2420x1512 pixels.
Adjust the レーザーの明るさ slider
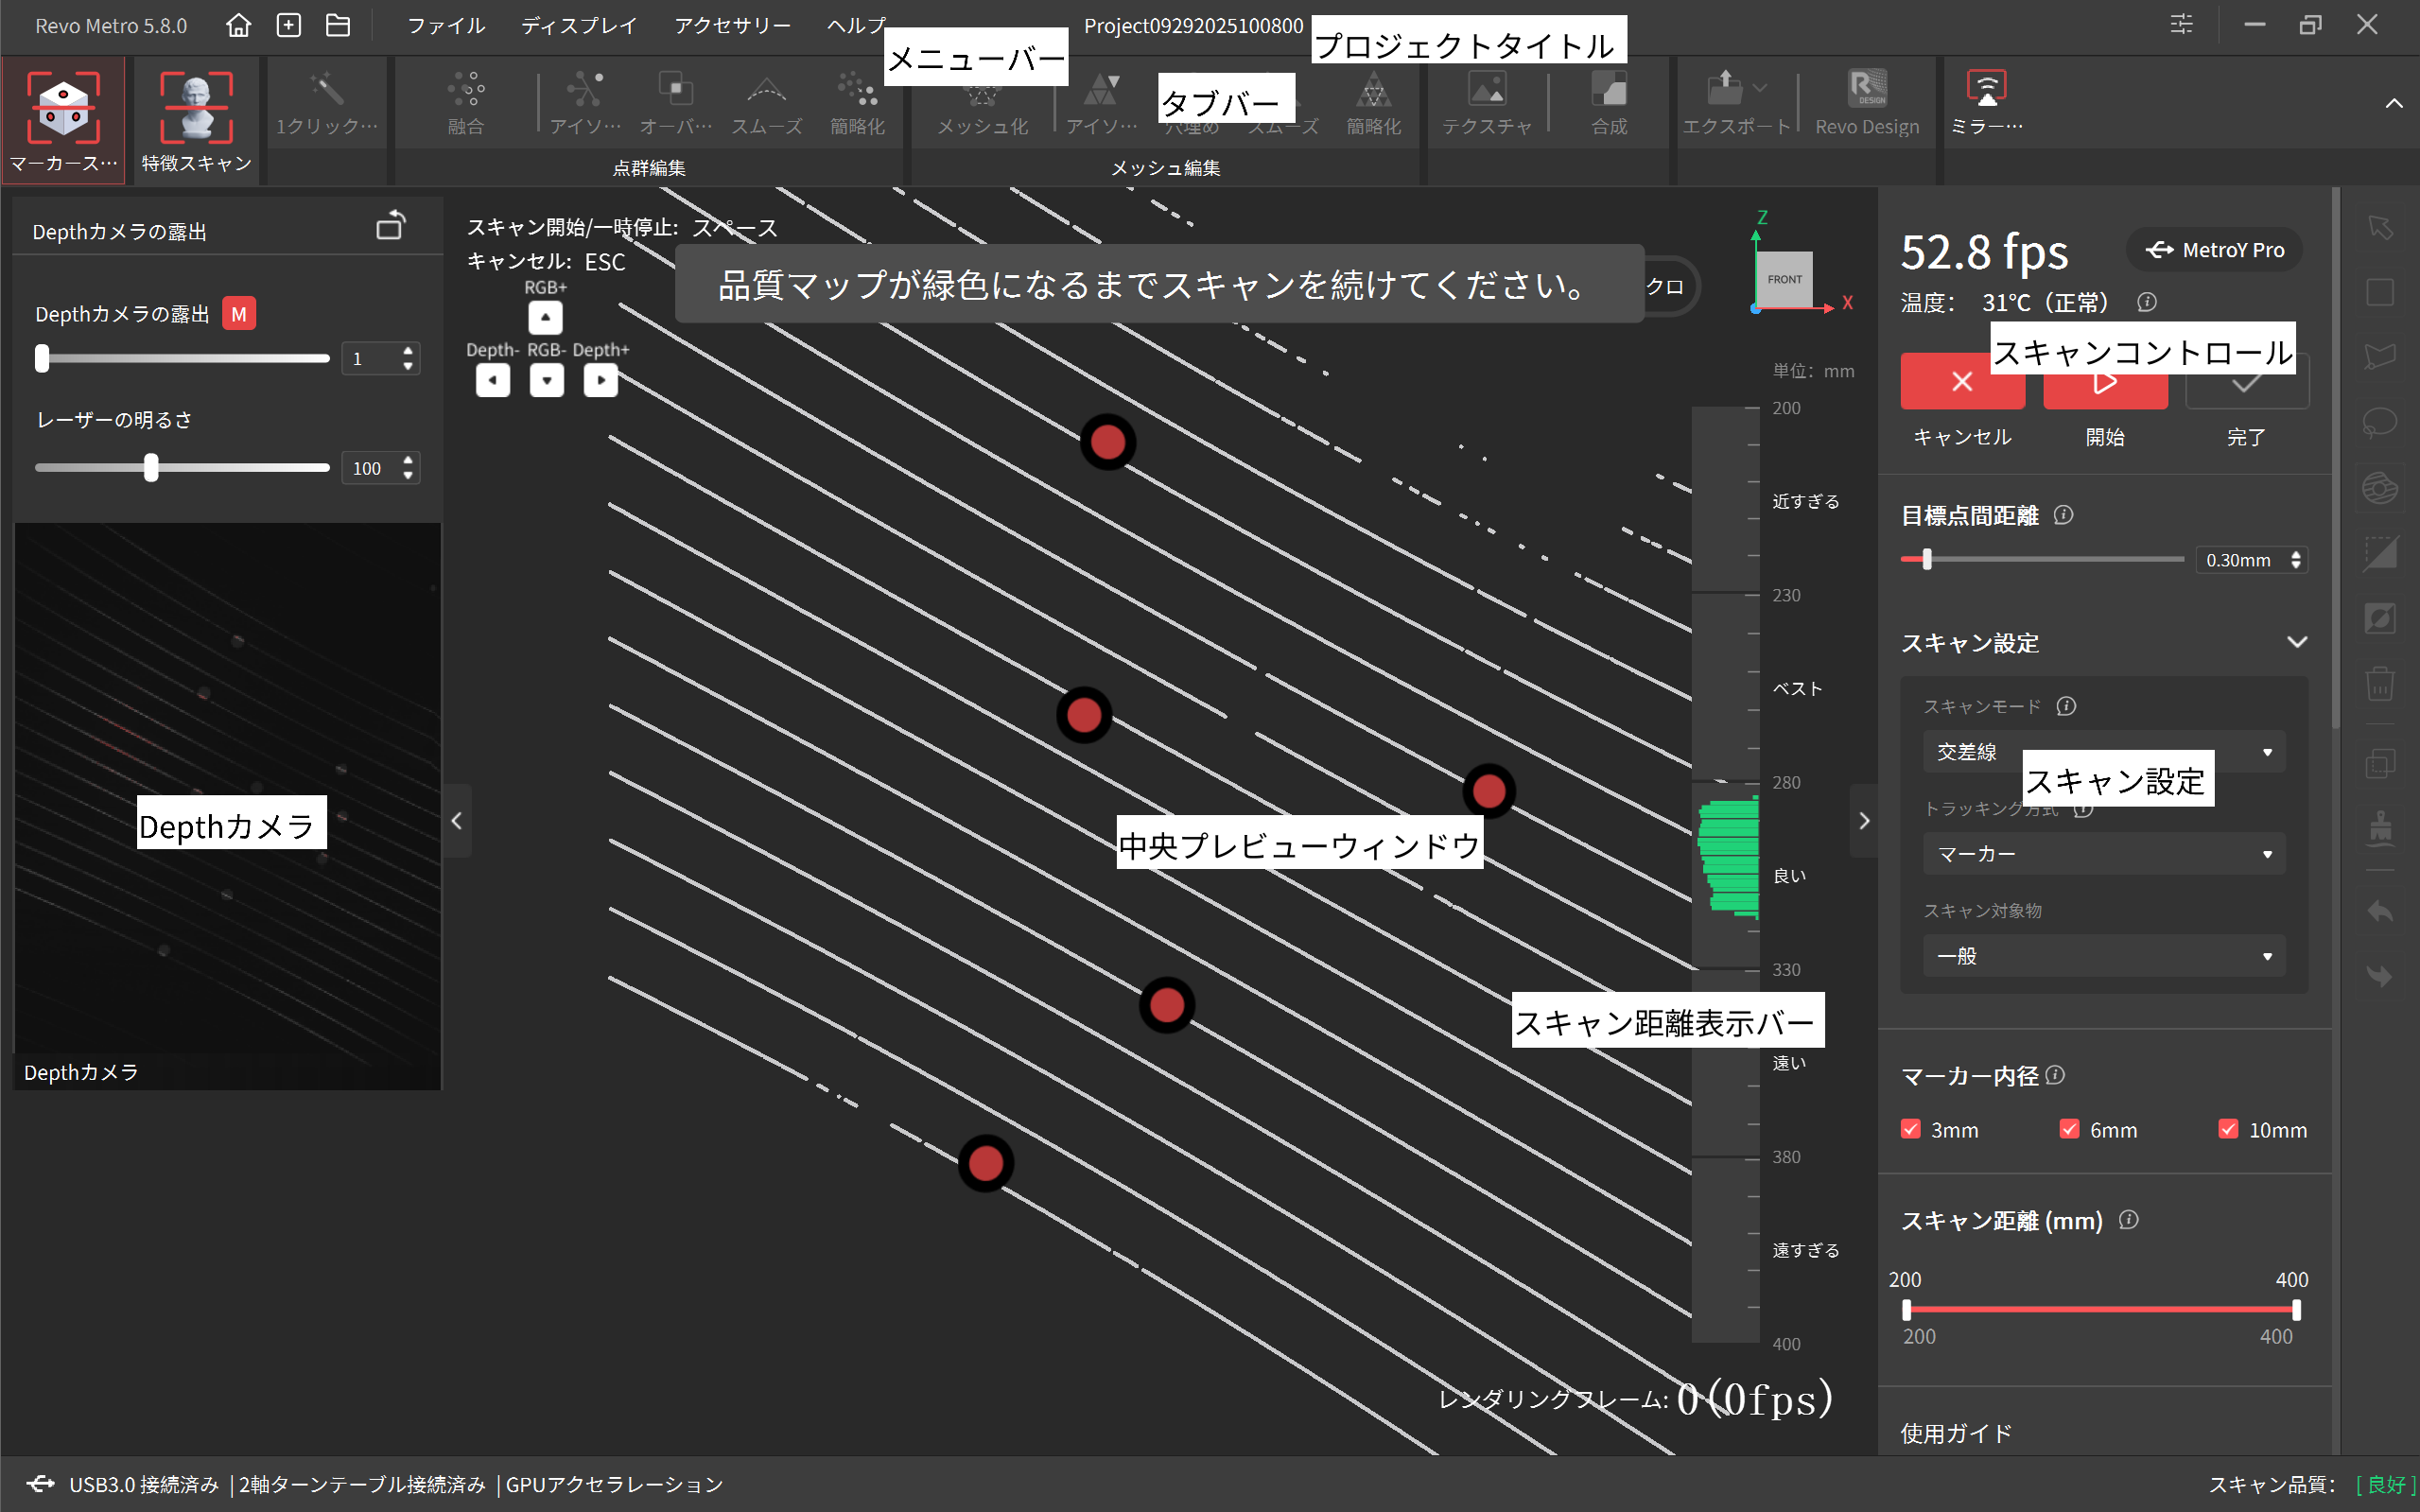(152, 467)
